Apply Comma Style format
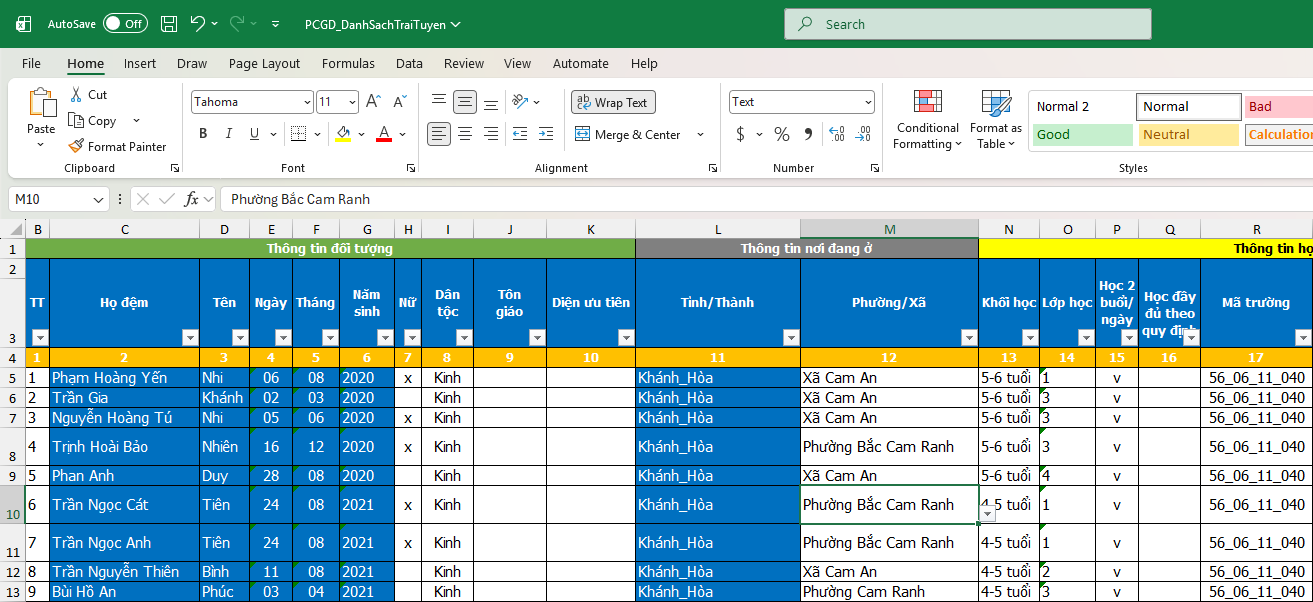The image size is (1313, 602). [x=808, y=134]
